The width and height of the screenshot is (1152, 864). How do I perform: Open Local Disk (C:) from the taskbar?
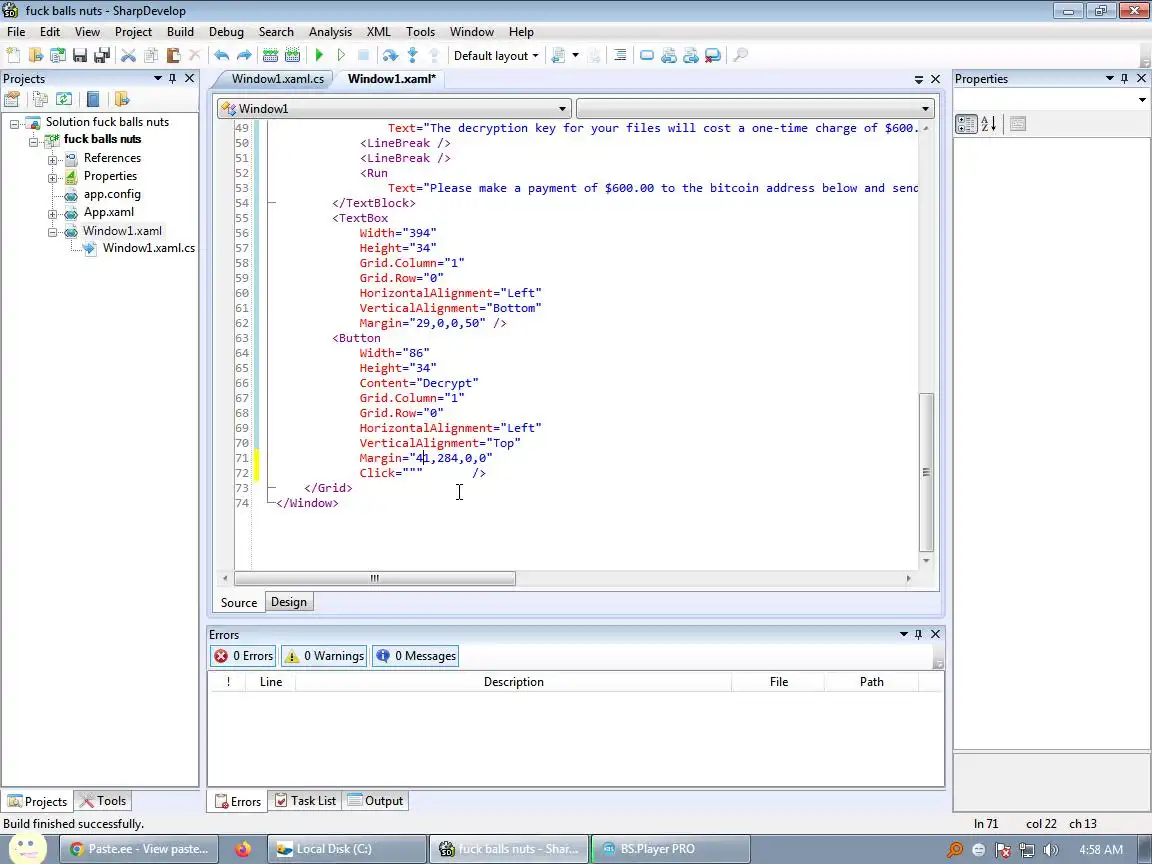(x=346, y=849)
